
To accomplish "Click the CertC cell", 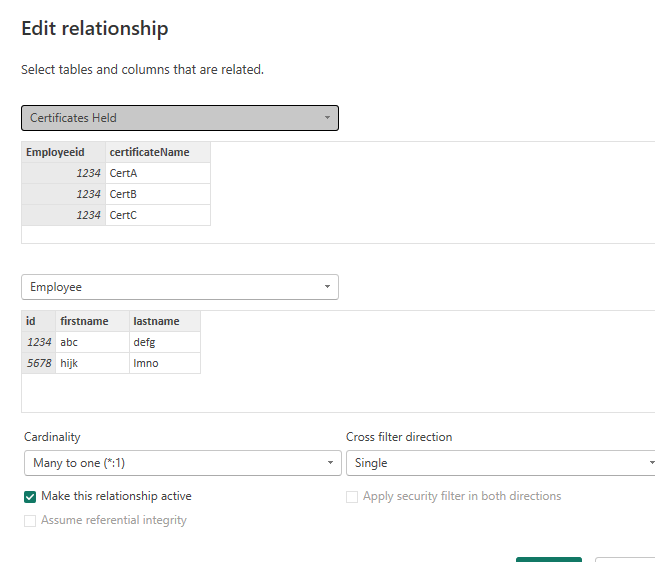I will (x=158, y=215).
